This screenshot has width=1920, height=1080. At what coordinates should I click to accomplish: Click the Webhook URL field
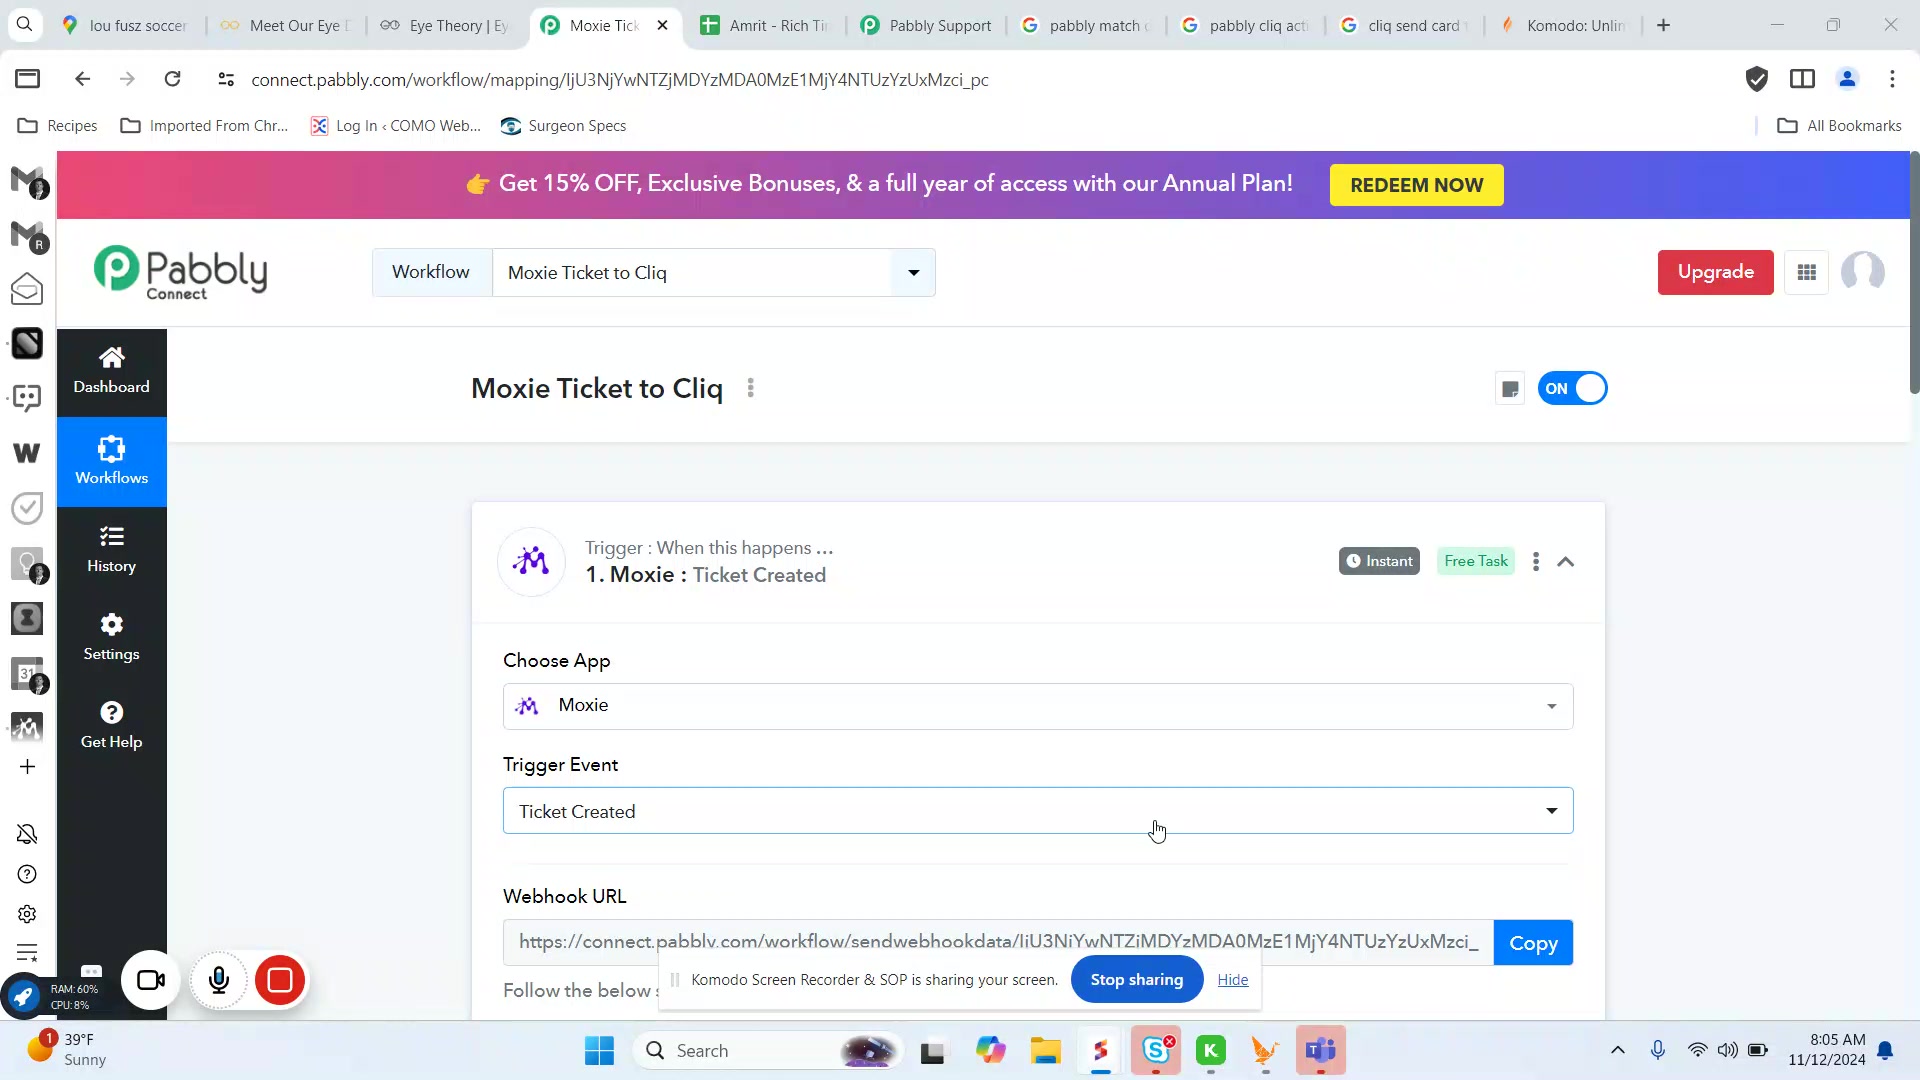[x=998, y=942]
